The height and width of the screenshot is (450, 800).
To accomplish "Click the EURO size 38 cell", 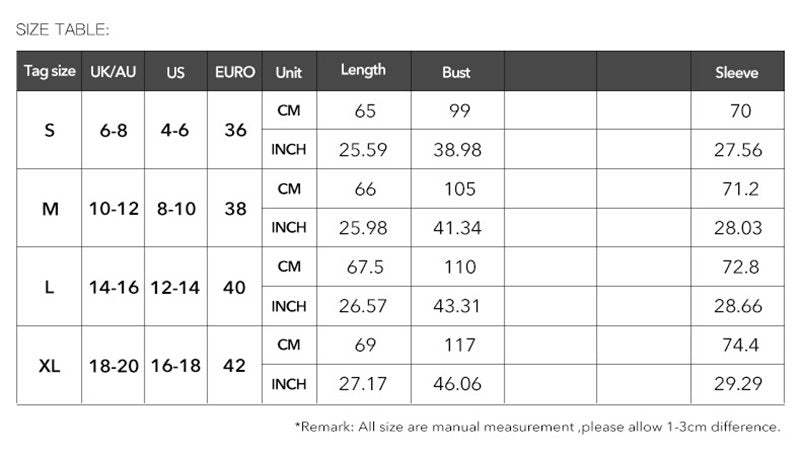I will coord(235,209).
